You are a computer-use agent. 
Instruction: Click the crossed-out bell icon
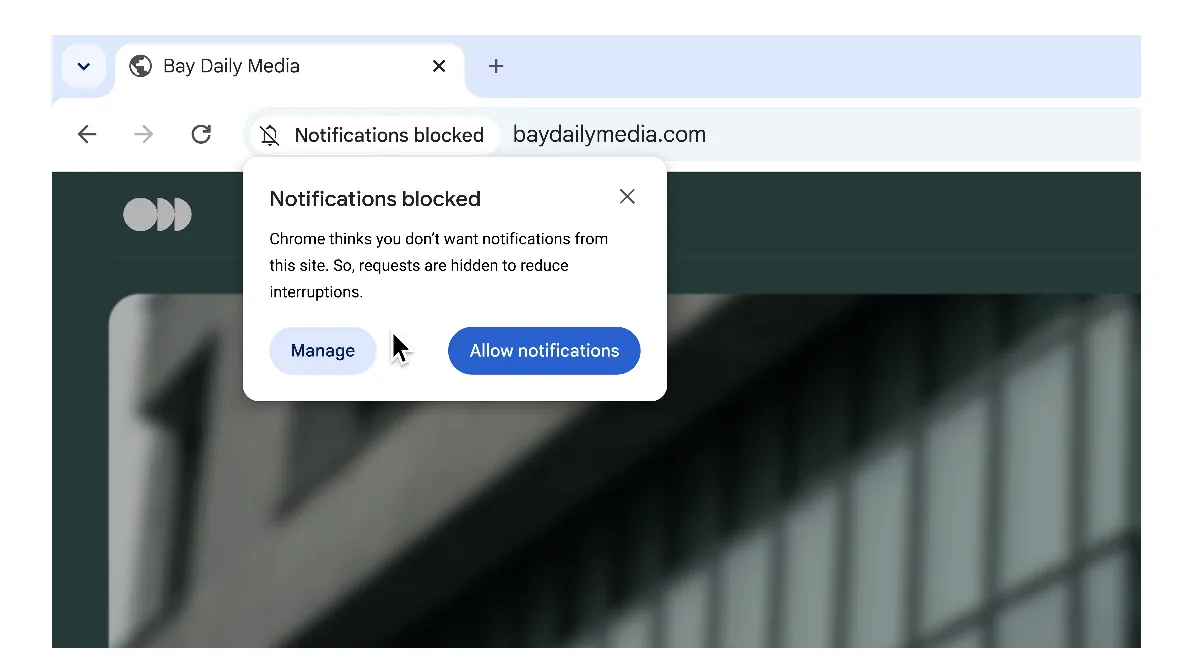[x=270, y=135]
